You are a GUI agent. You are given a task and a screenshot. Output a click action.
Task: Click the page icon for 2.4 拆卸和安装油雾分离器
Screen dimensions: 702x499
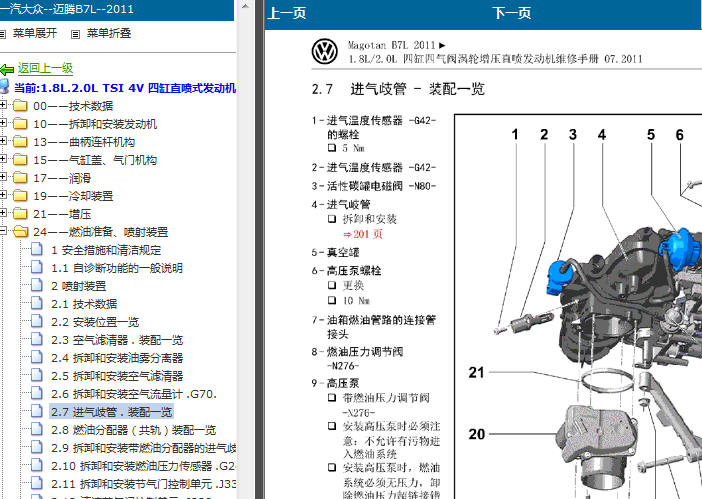[x=37, y=357]
